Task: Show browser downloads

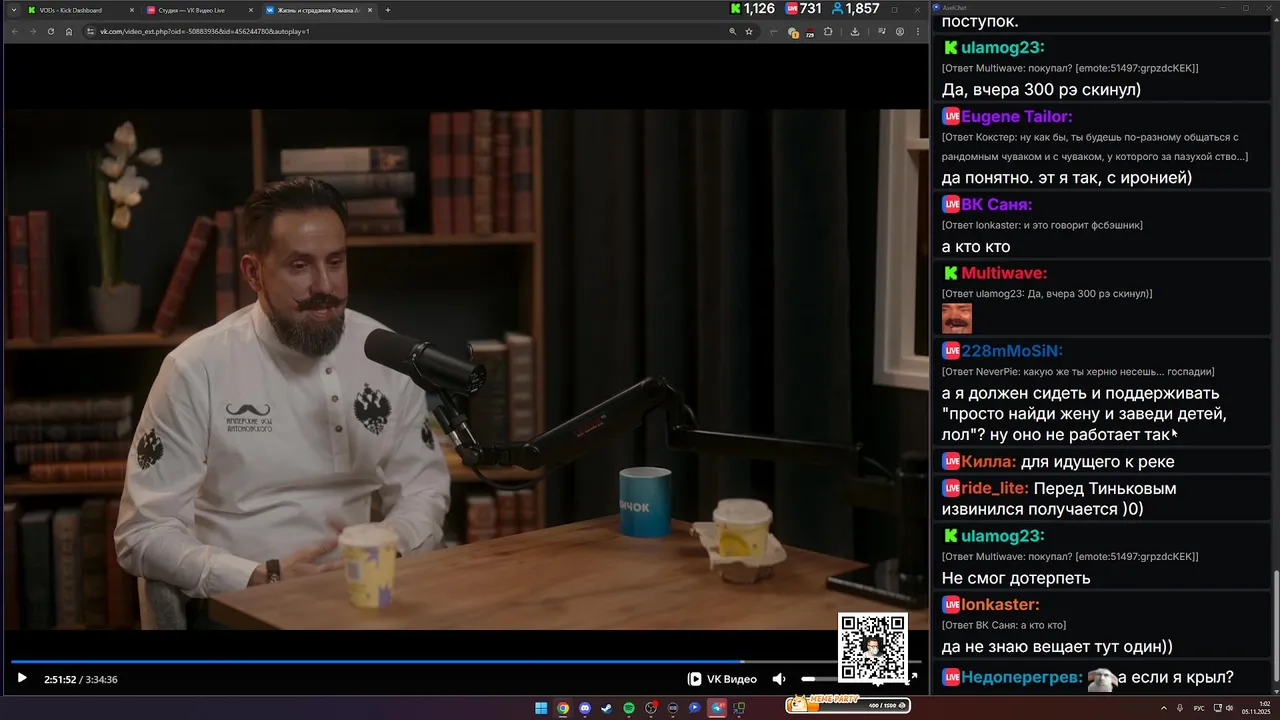Action: coord(855,31)
